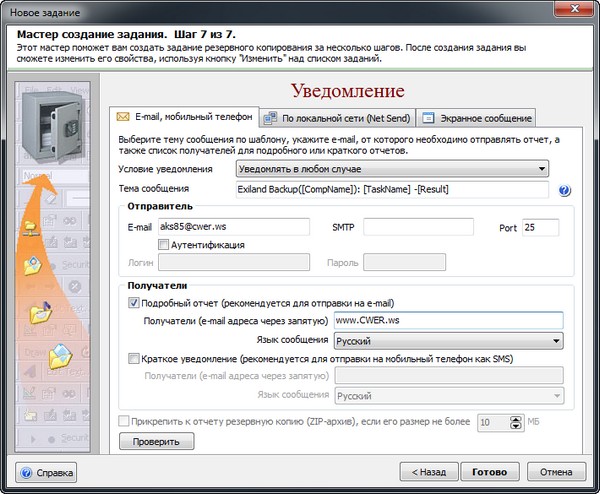The image size is (600, 494).
Task: Click the envelope icon on E-mail tab
Action: click(124, 117)
